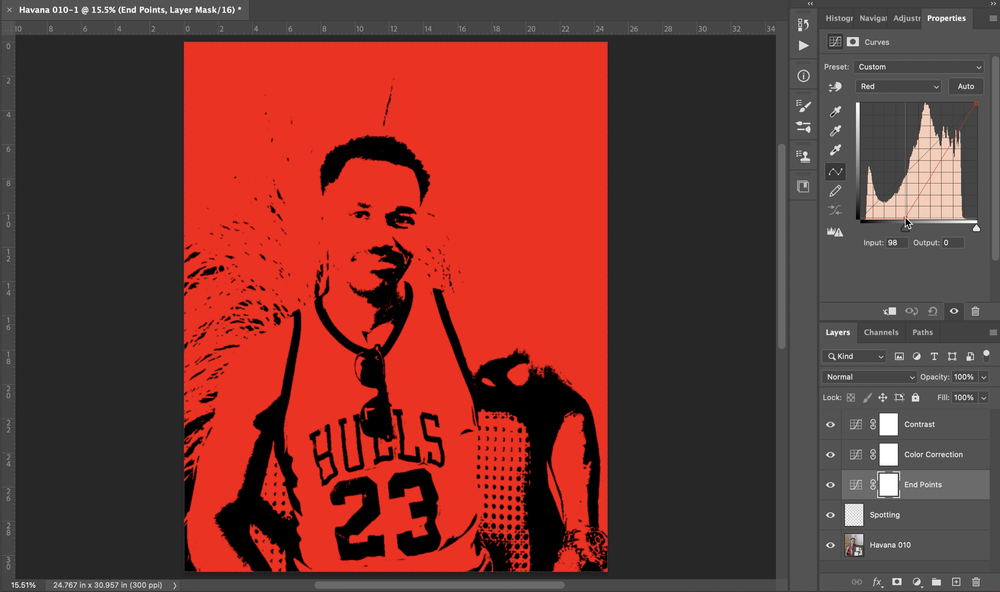
Task: Toggle lock all padlock
Action: [x=915, y=397]
